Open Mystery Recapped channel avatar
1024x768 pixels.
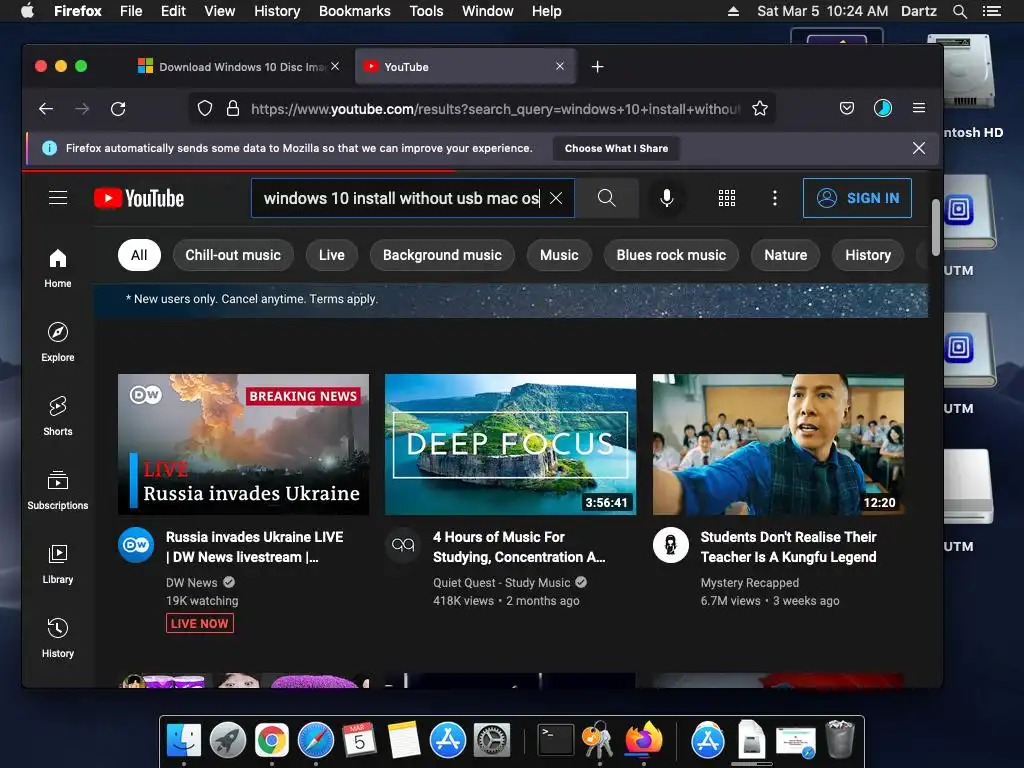[671, 545]
